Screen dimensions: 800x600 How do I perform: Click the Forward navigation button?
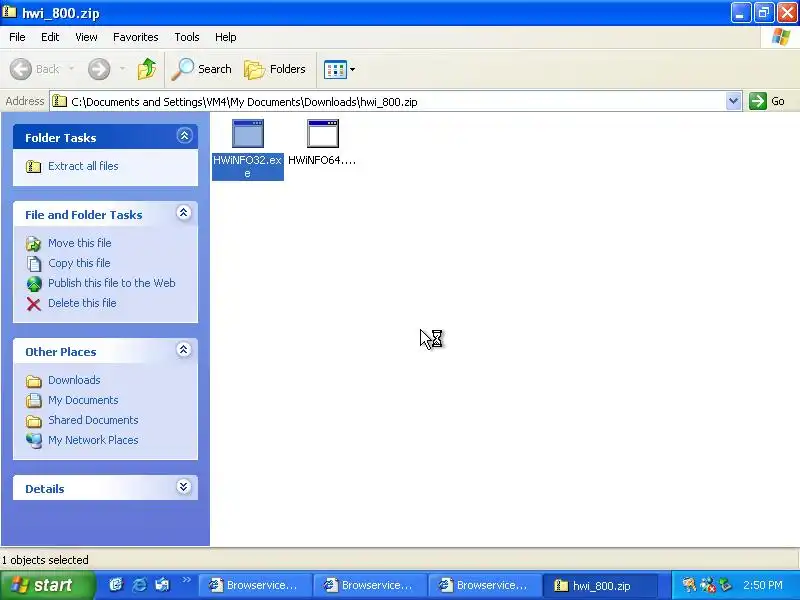99,69
